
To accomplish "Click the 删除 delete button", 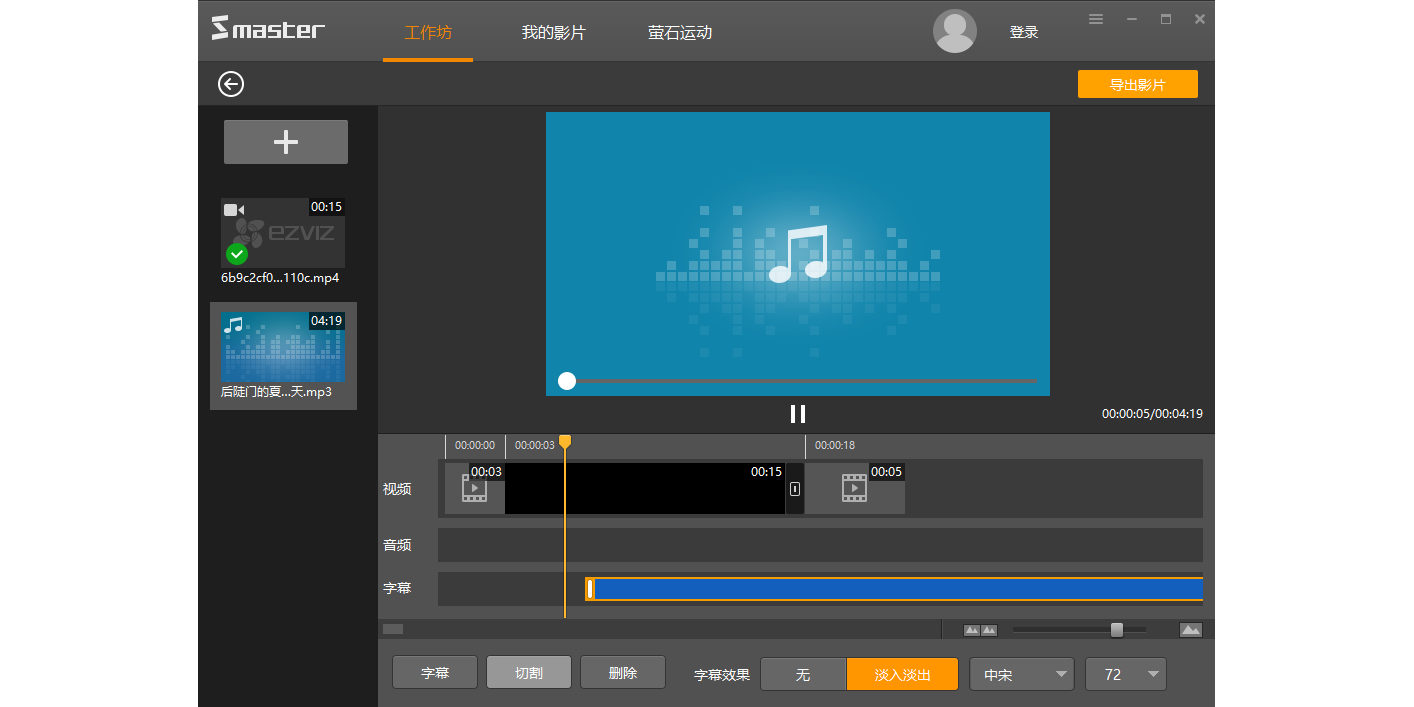I will click(x=623, y=671).
